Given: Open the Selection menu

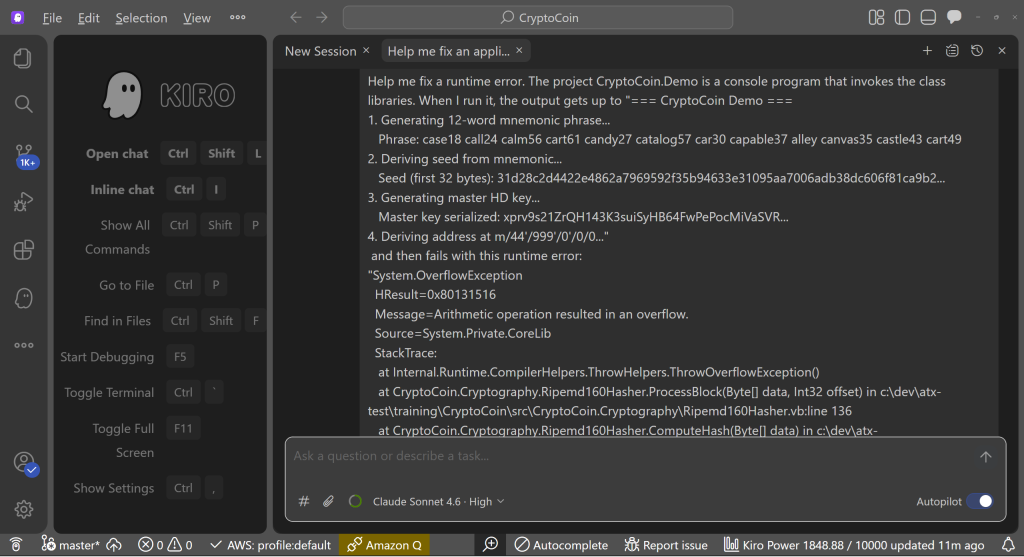Looking at the screenshot, I should pos(141,18).
